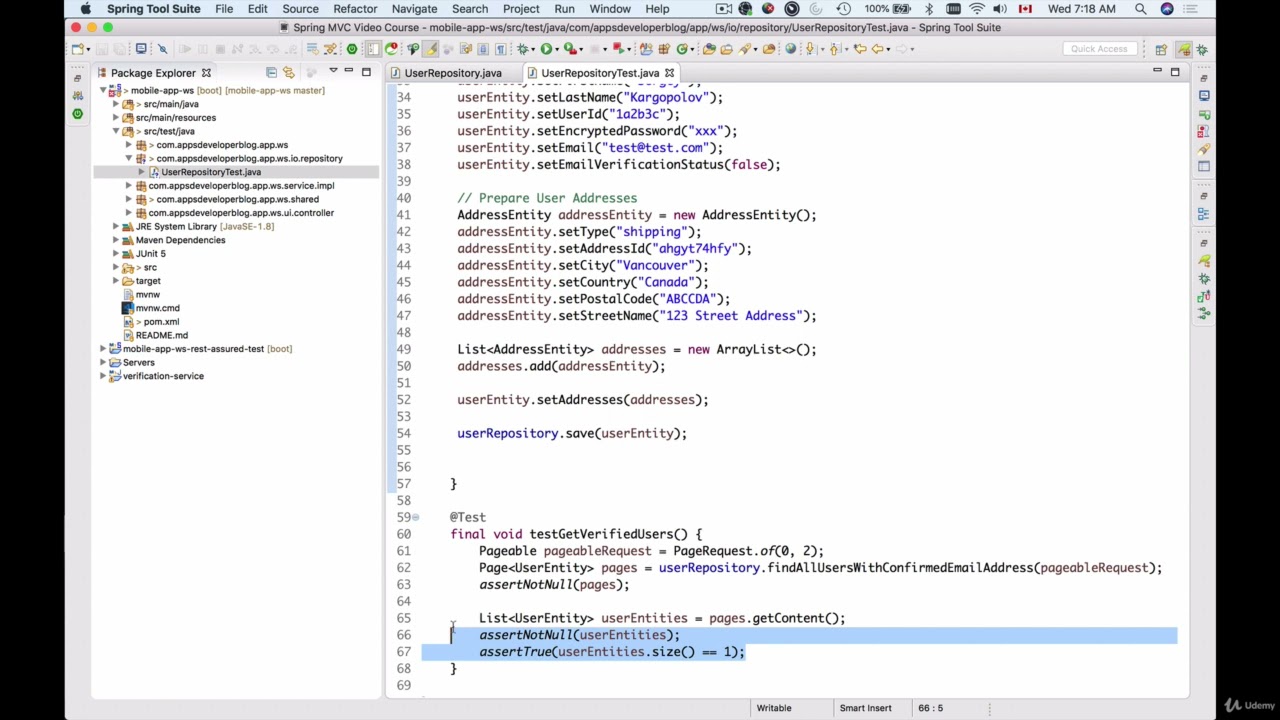Click the Open Type icon

point(709,48)
